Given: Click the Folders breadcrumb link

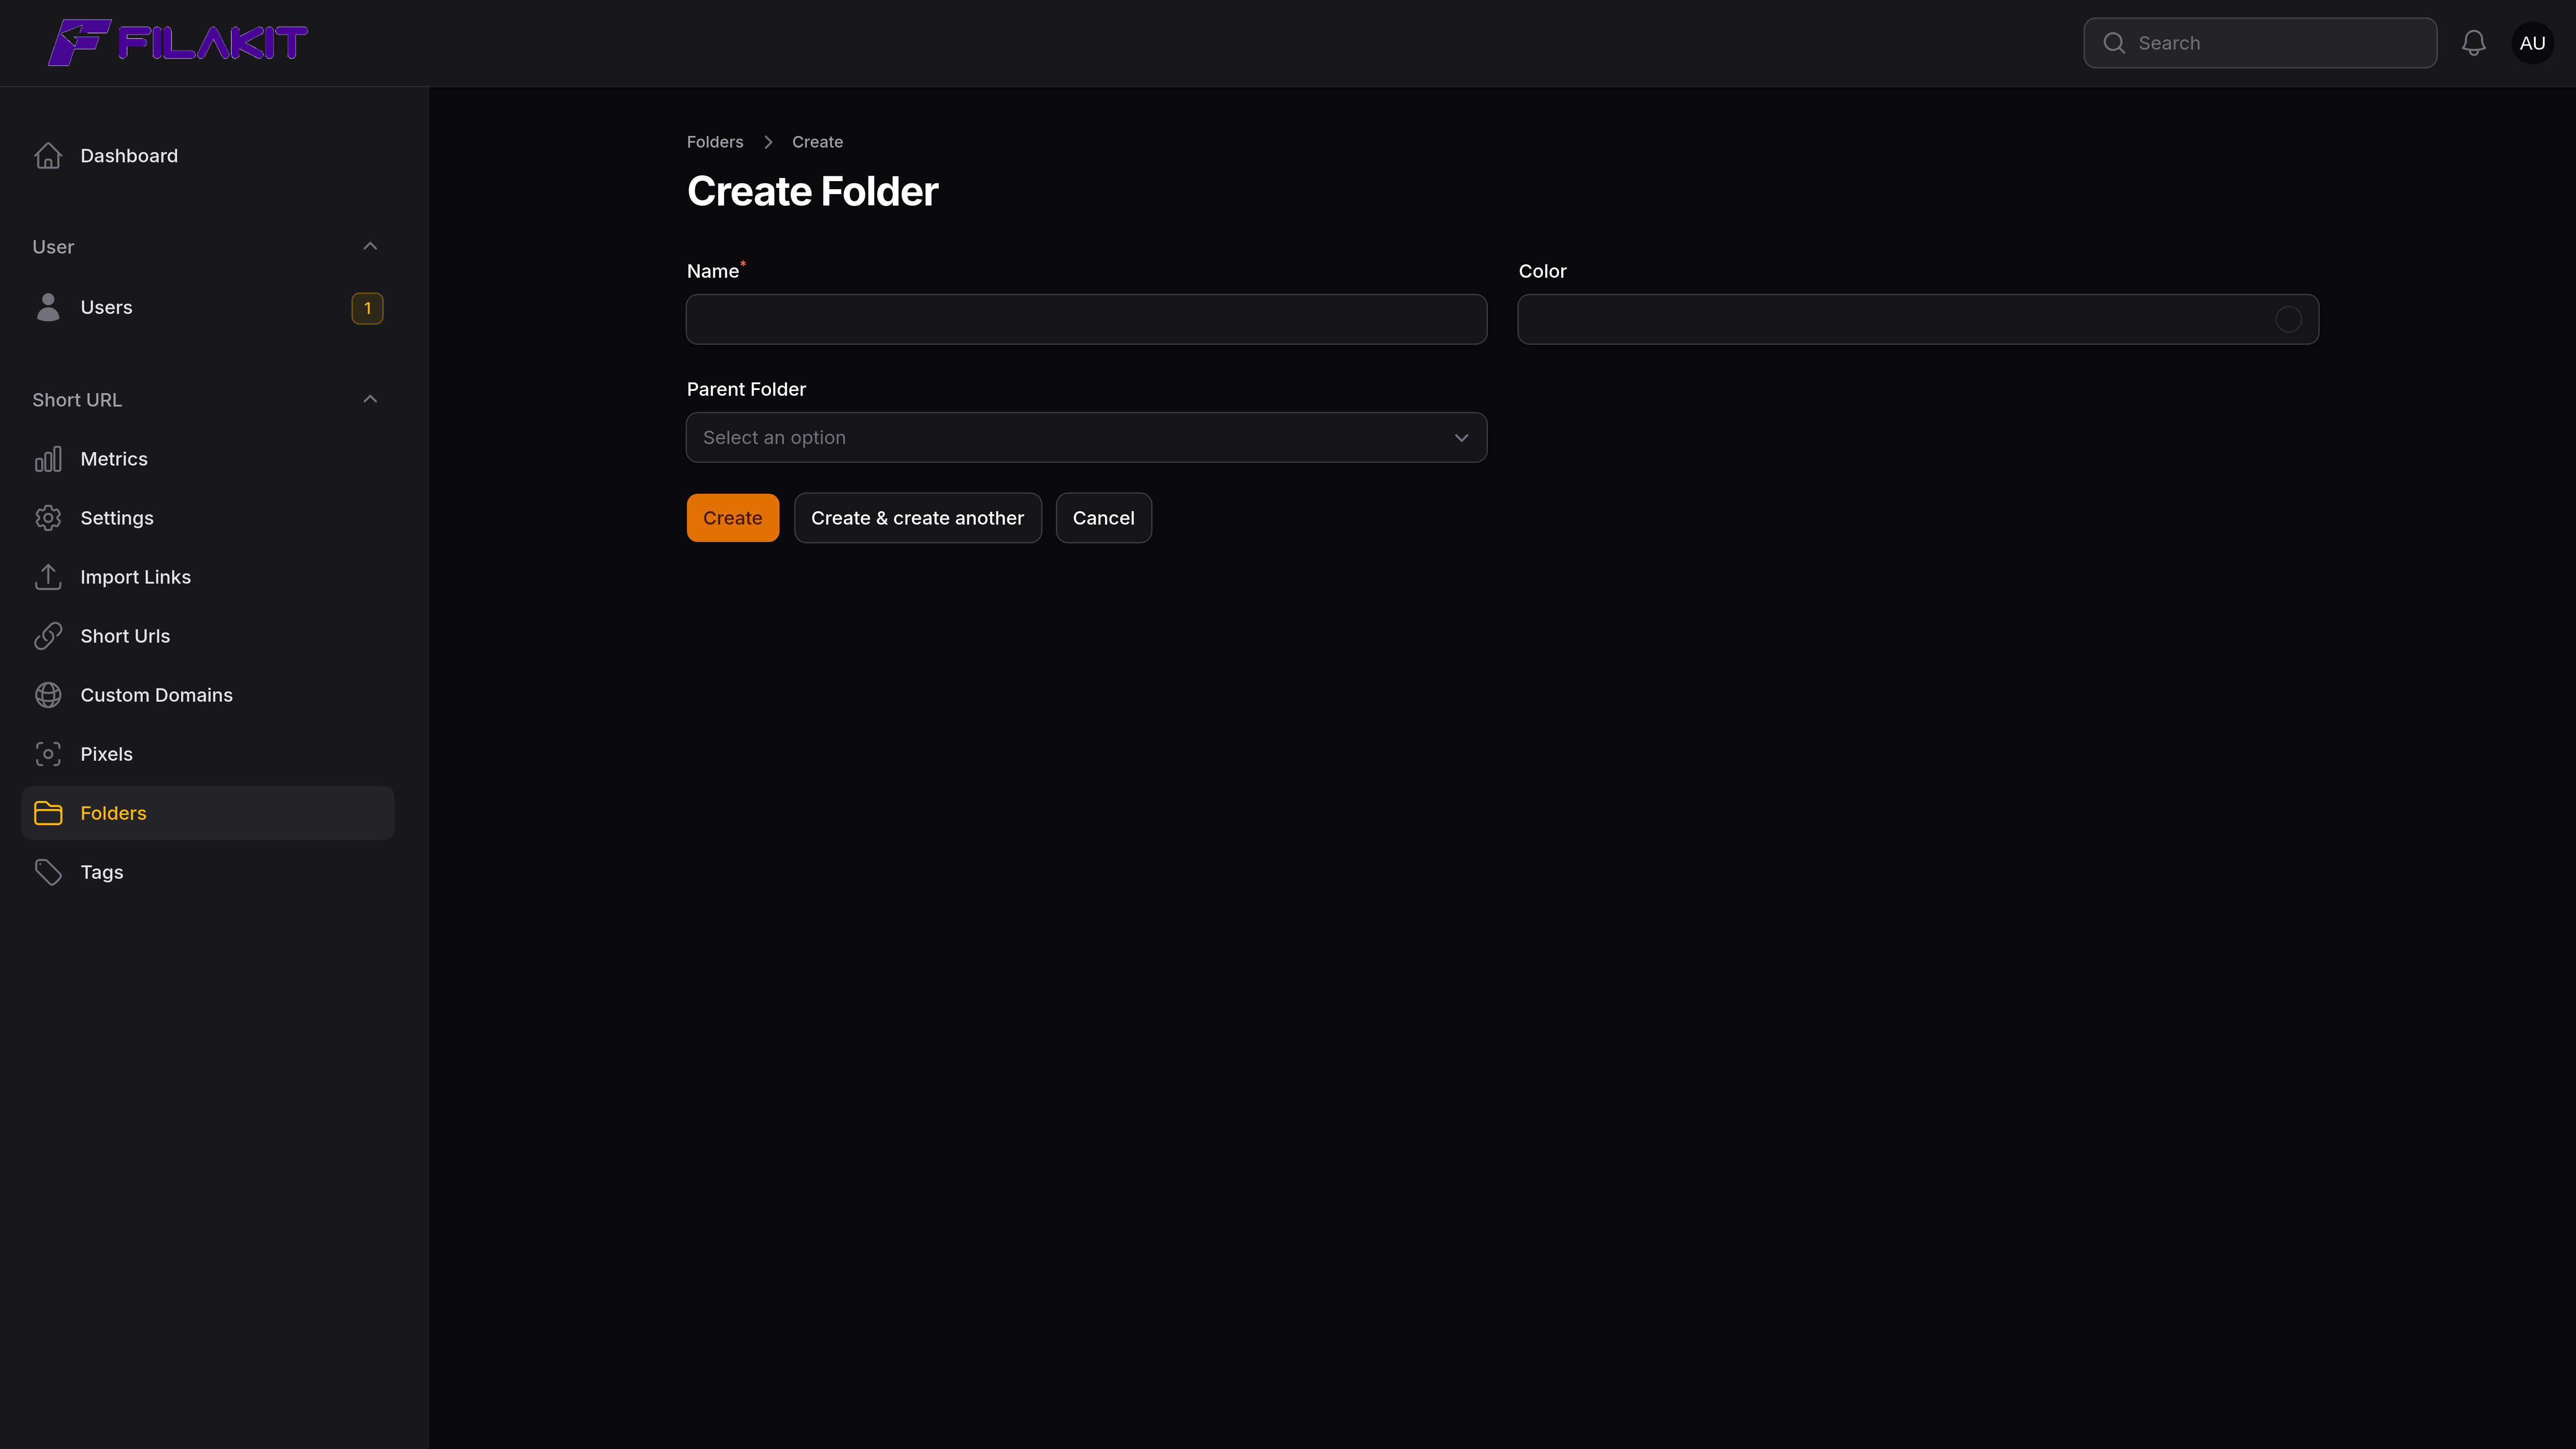Looking at the screenshot, I should 715,142.
